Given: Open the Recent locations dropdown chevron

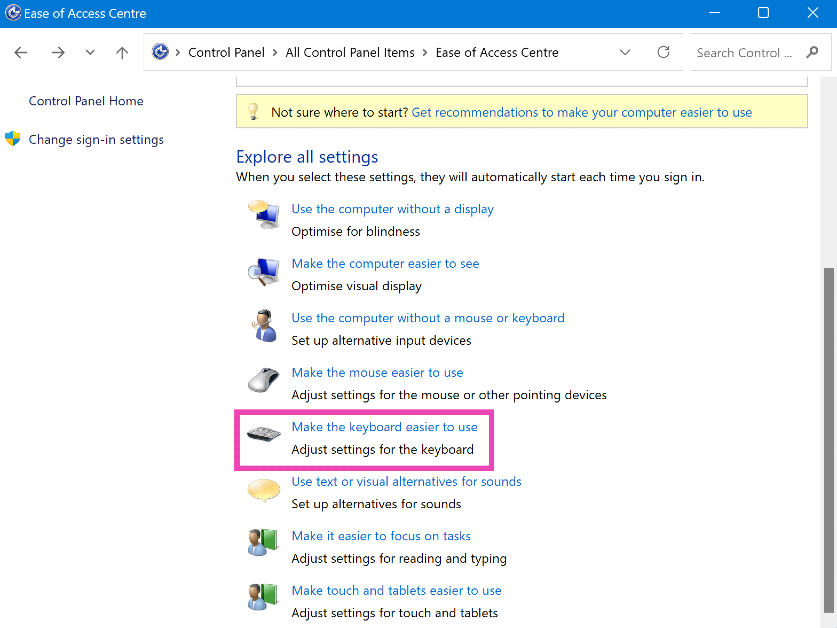Looking at the screenshot, I should (90, 53).
